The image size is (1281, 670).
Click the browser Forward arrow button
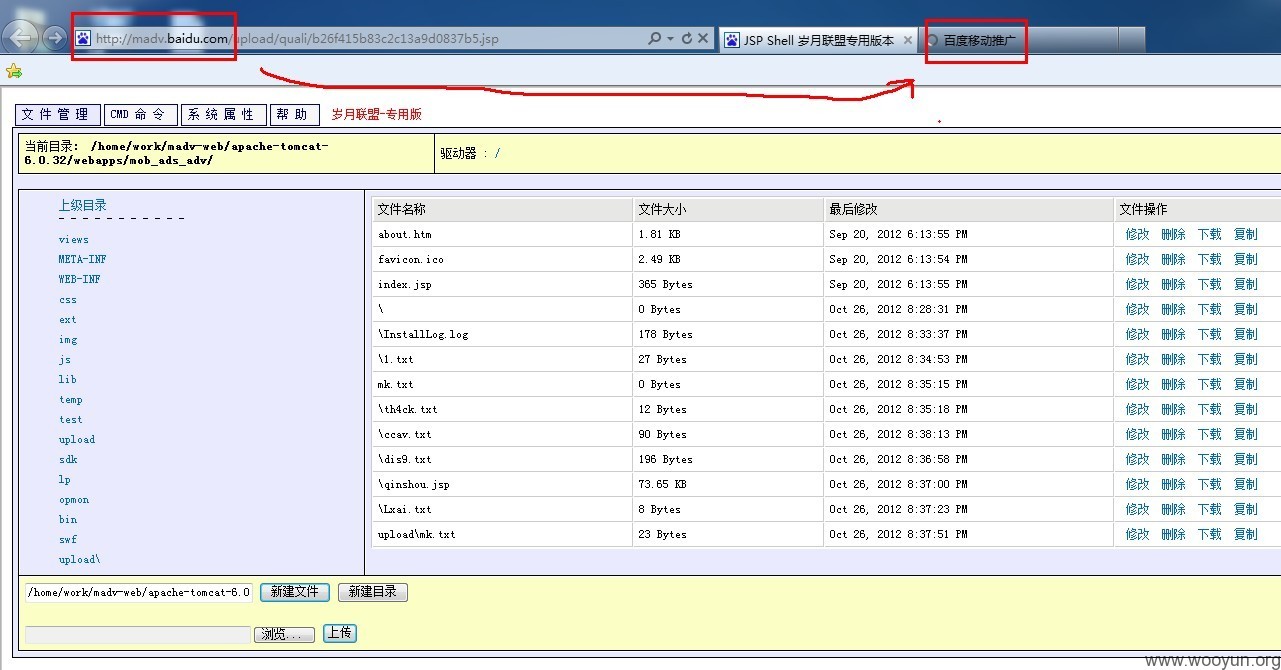tap(55, 39)
